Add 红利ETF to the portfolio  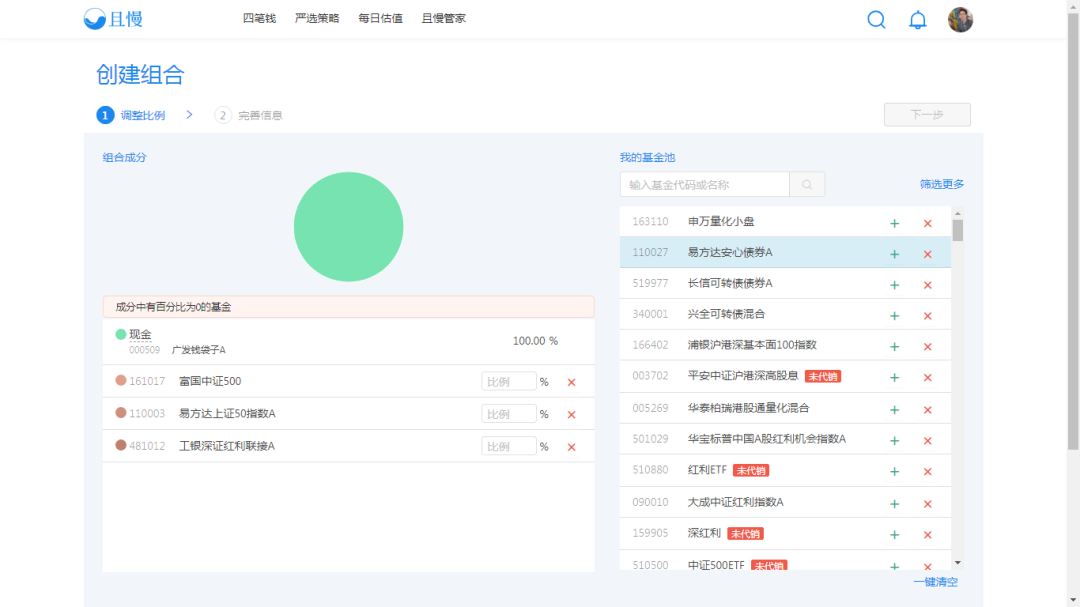click(894, 471)
